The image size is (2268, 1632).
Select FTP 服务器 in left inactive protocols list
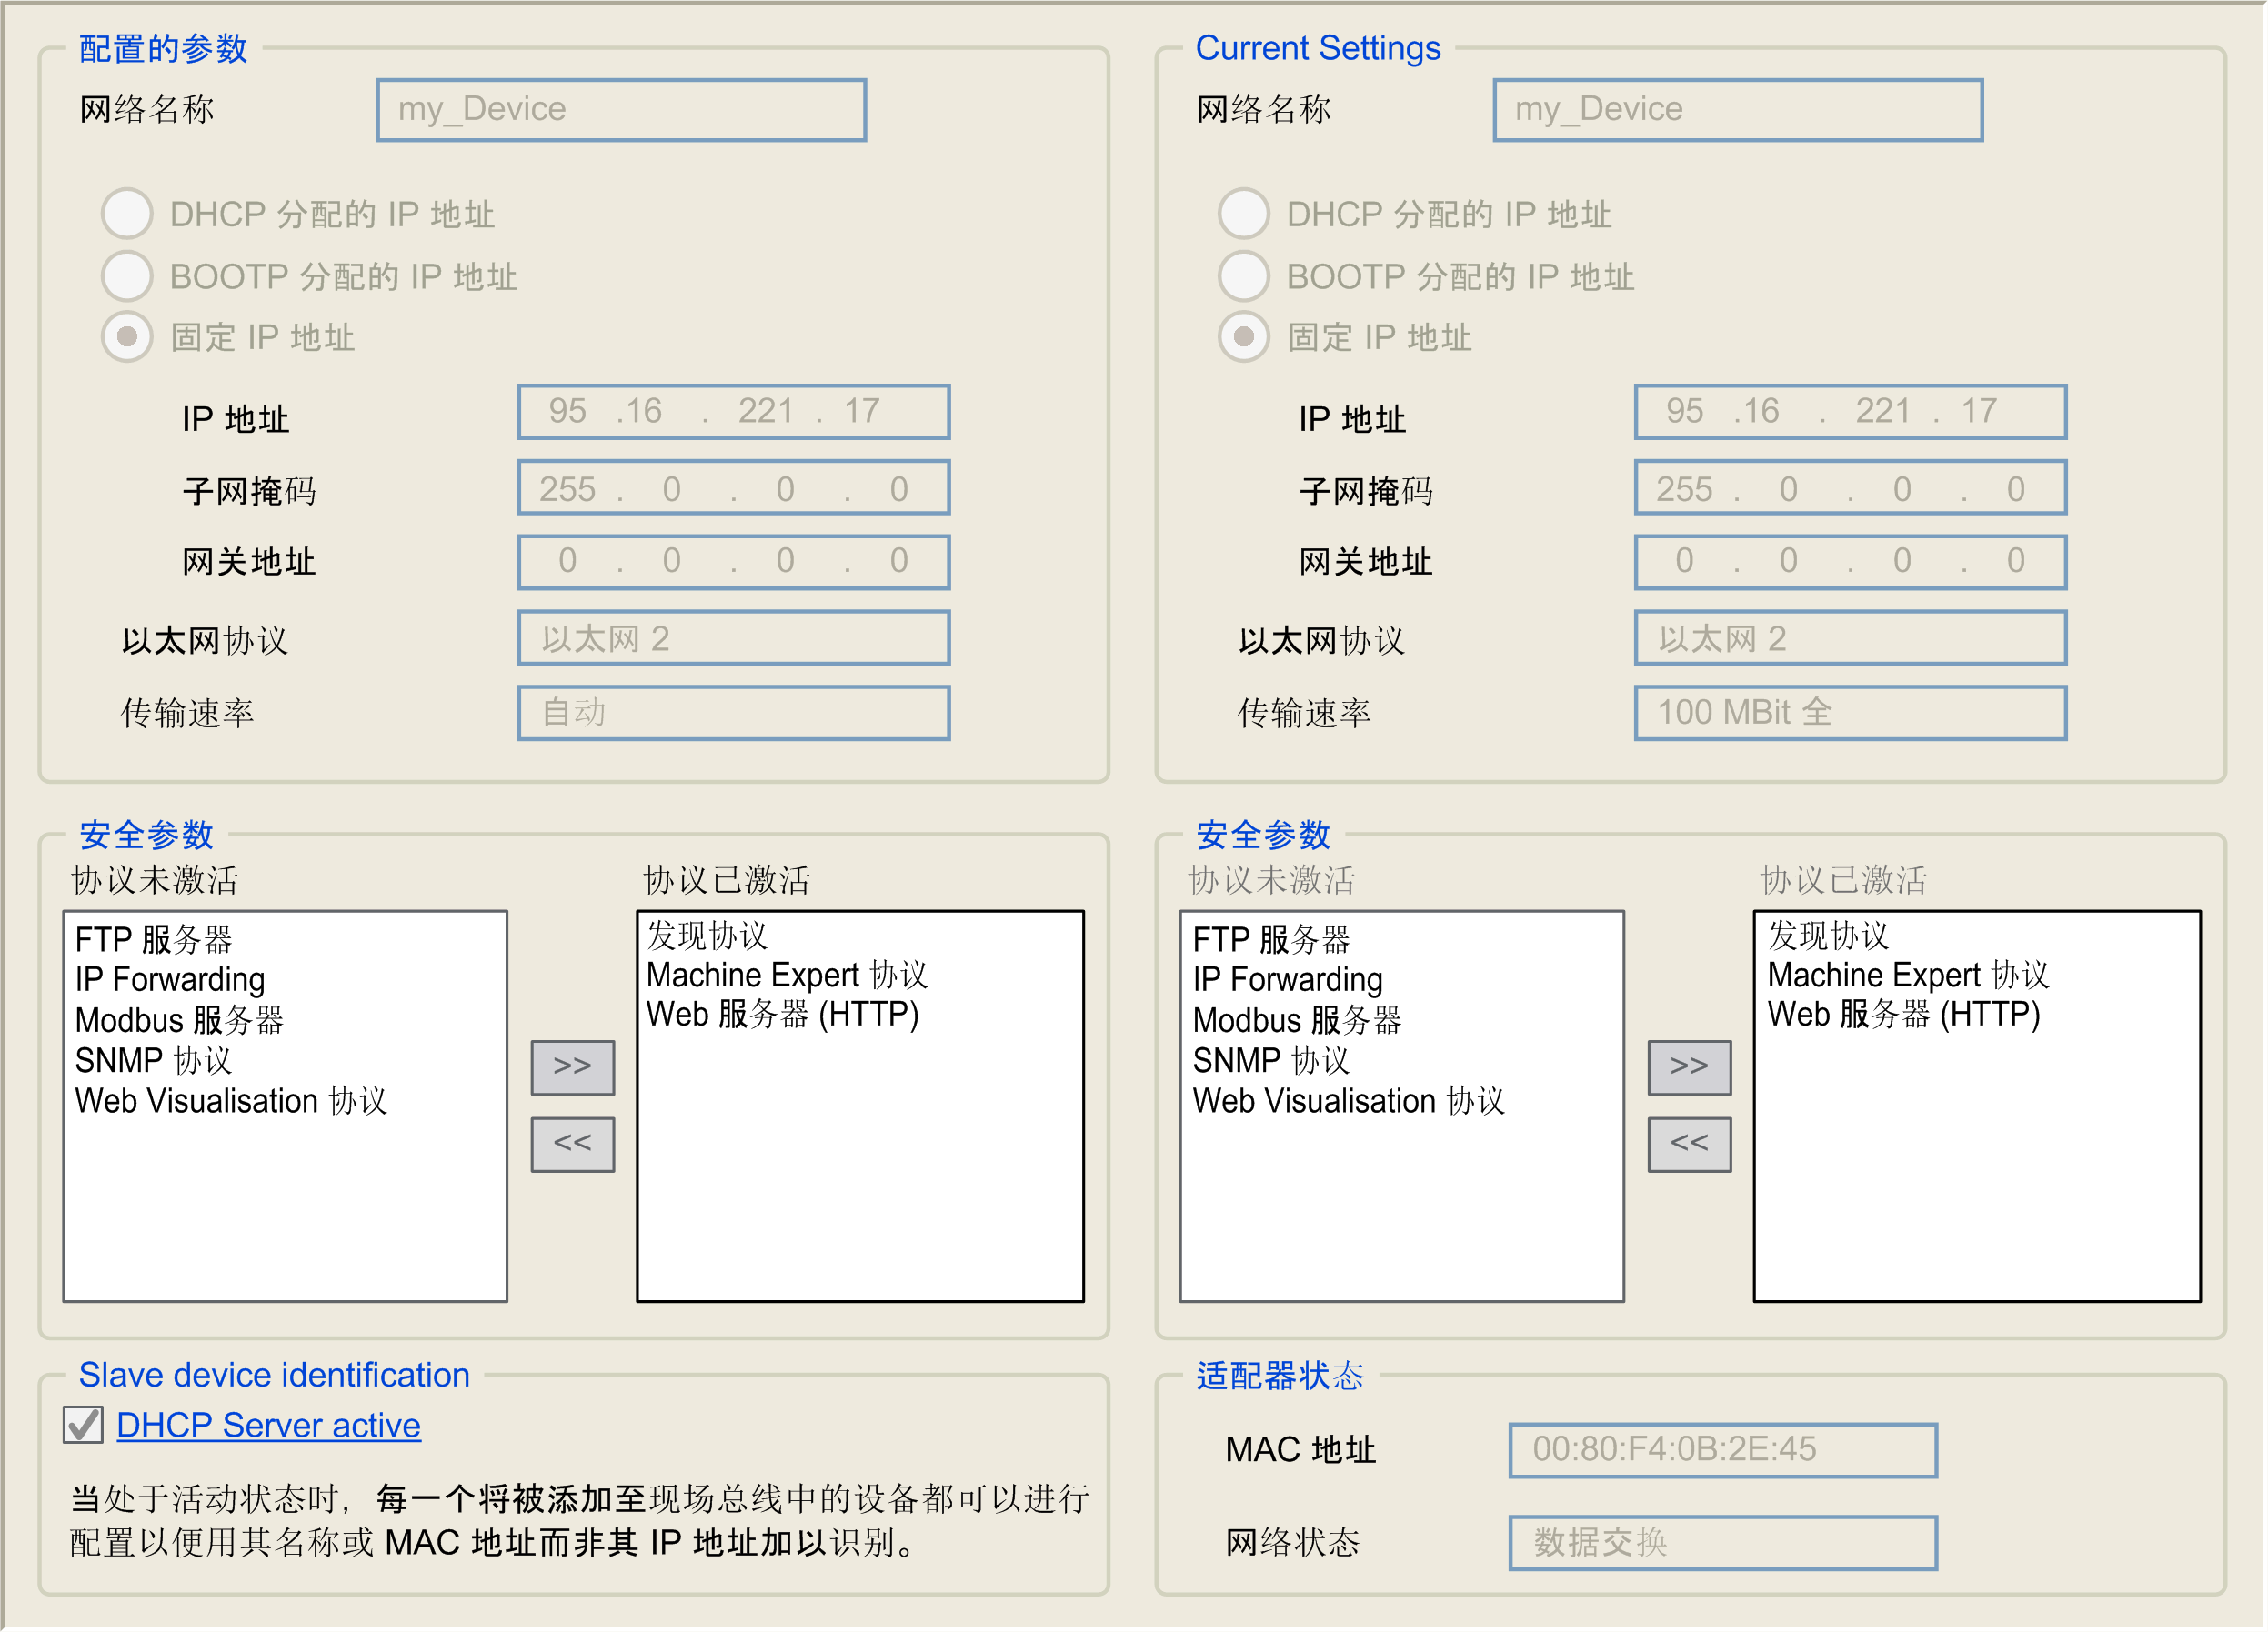coord(153,939)
